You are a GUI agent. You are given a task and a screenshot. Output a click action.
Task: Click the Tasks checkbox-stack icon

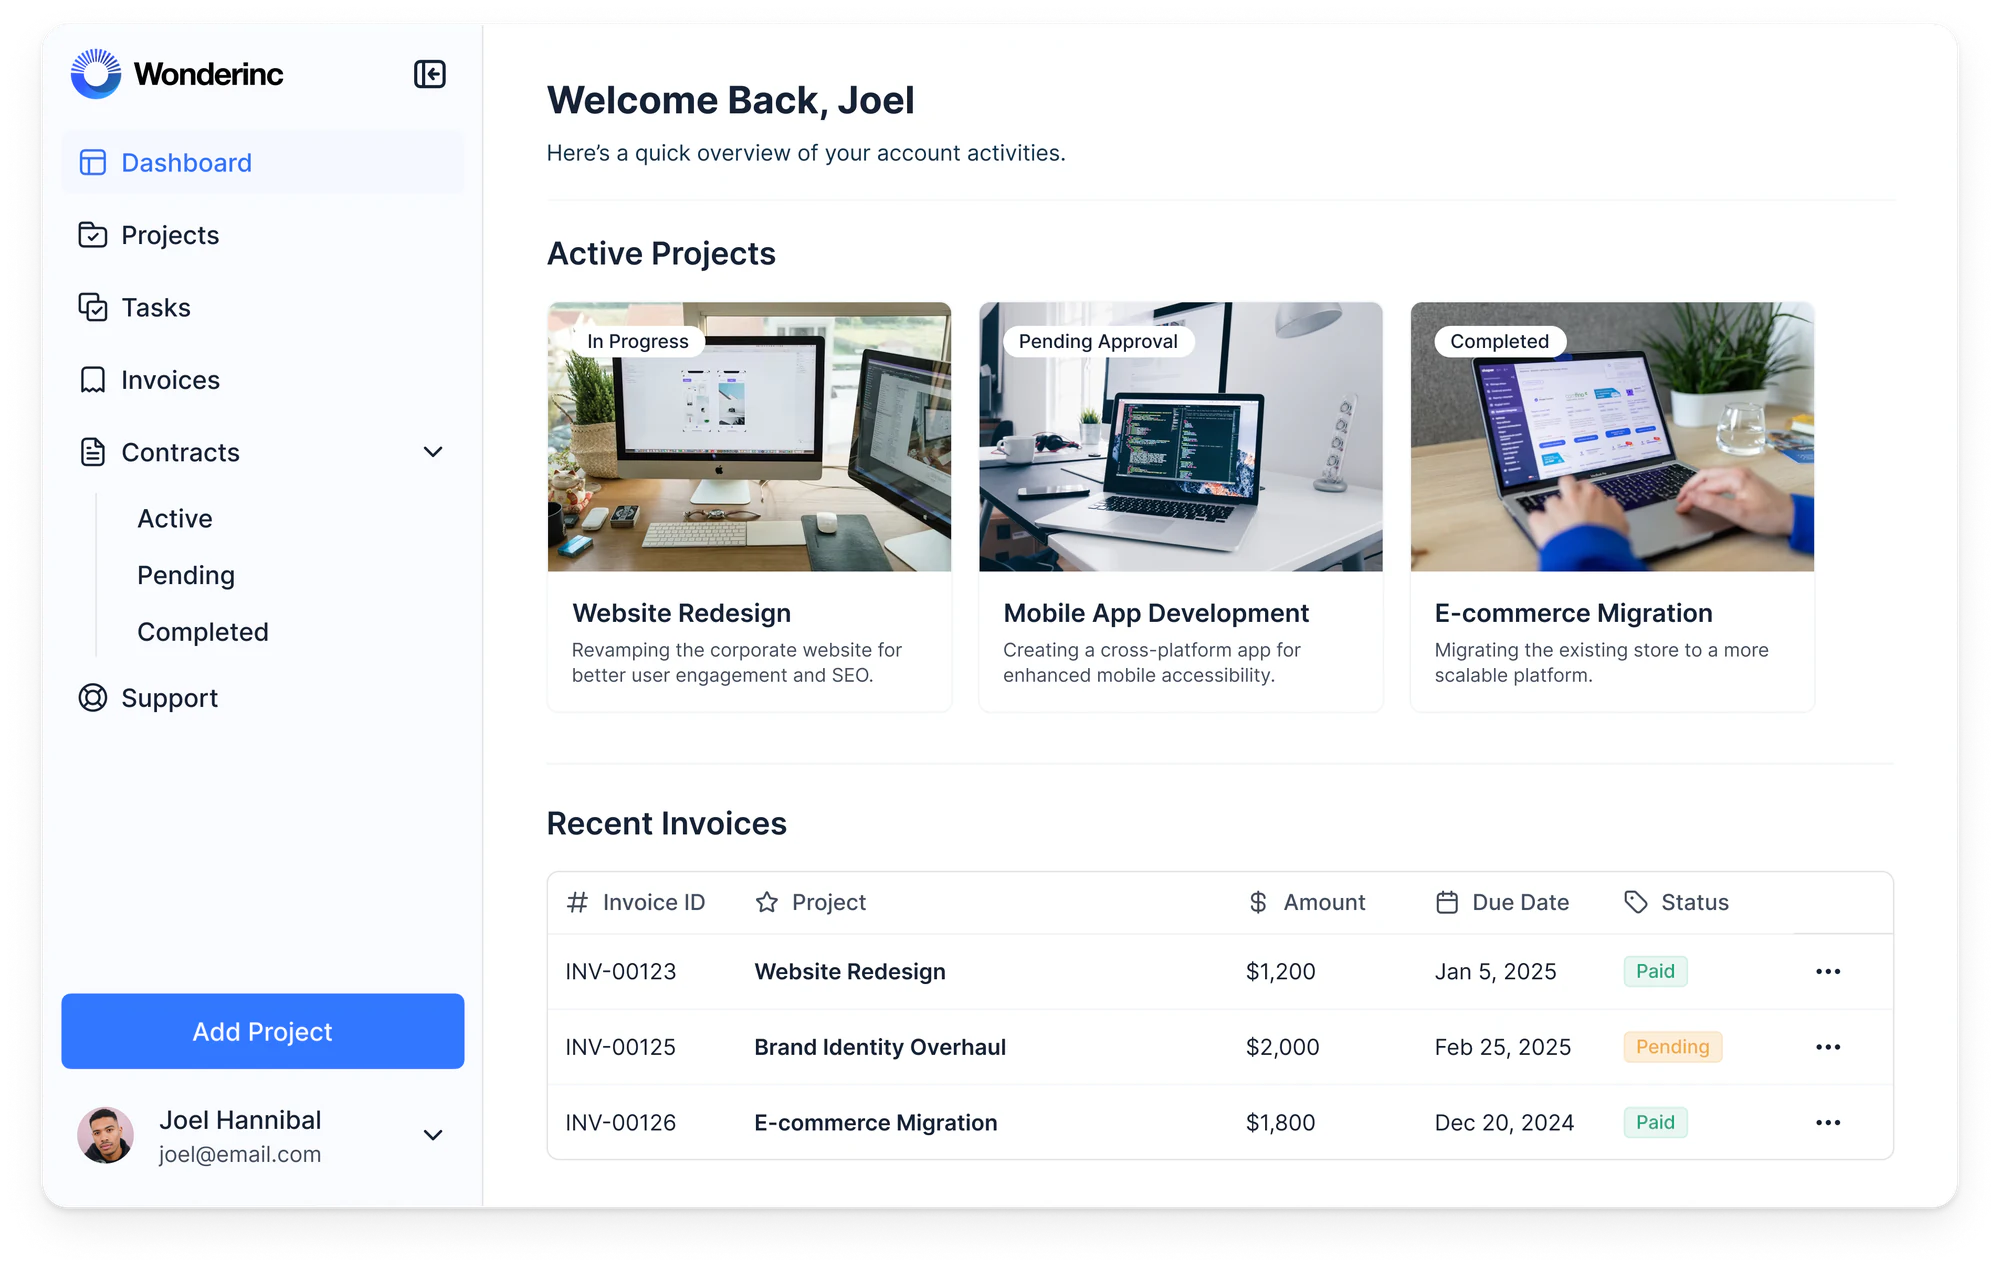coord(93,307)
